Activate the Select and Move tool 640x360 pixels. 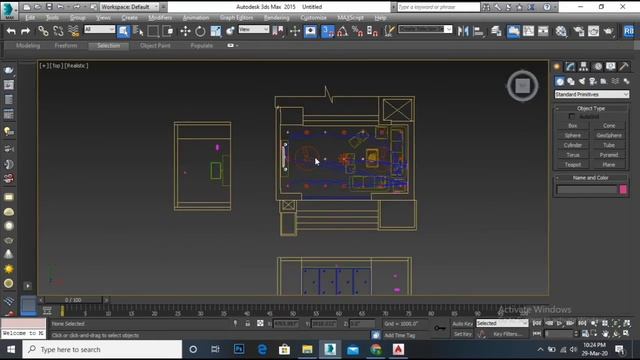[x=185, y=31]
